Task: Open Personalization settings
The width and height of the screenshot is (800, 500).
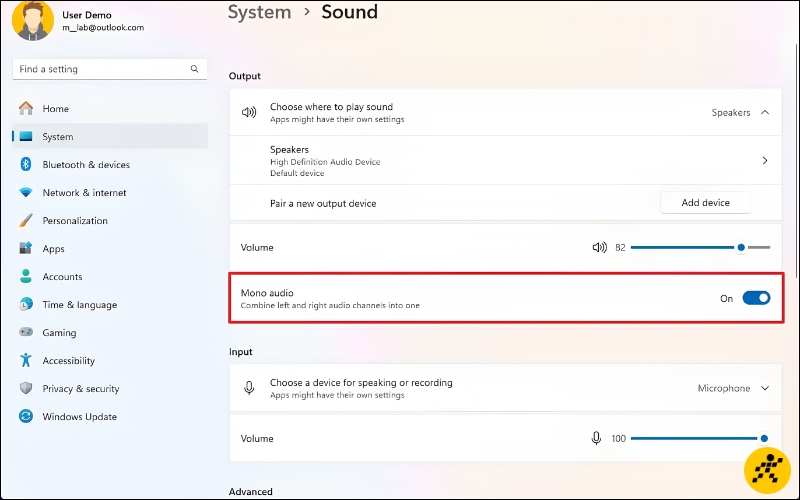Action: click(x=110, y=220)
